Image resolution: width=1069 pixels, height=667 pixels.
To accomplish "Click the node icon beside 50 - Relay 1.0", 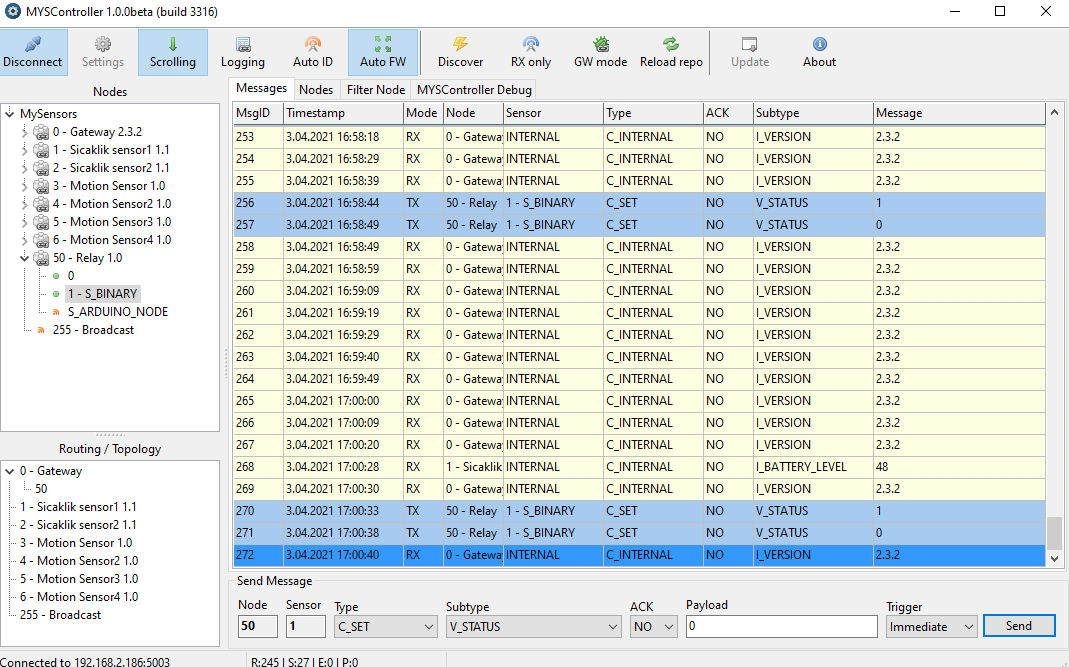I will coord(42,258).
